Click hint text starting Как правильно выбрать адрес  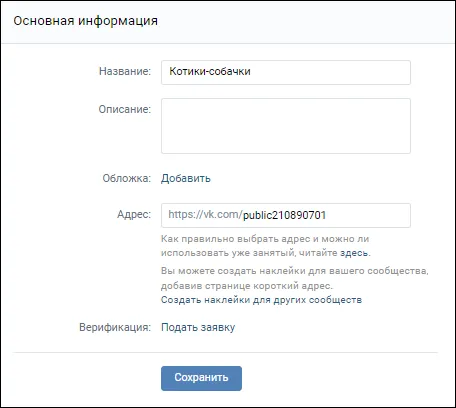[266, 246]
